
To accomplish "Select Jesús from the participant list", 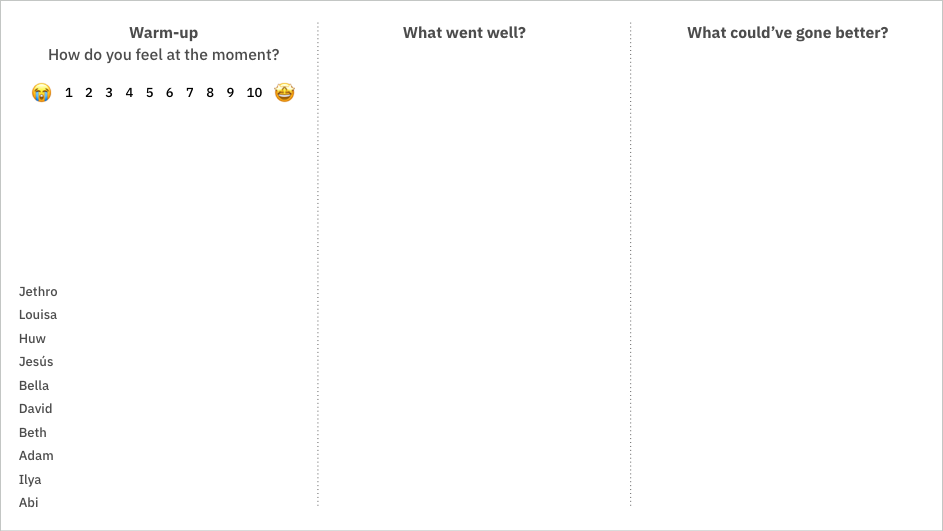I will click(36, 361).
